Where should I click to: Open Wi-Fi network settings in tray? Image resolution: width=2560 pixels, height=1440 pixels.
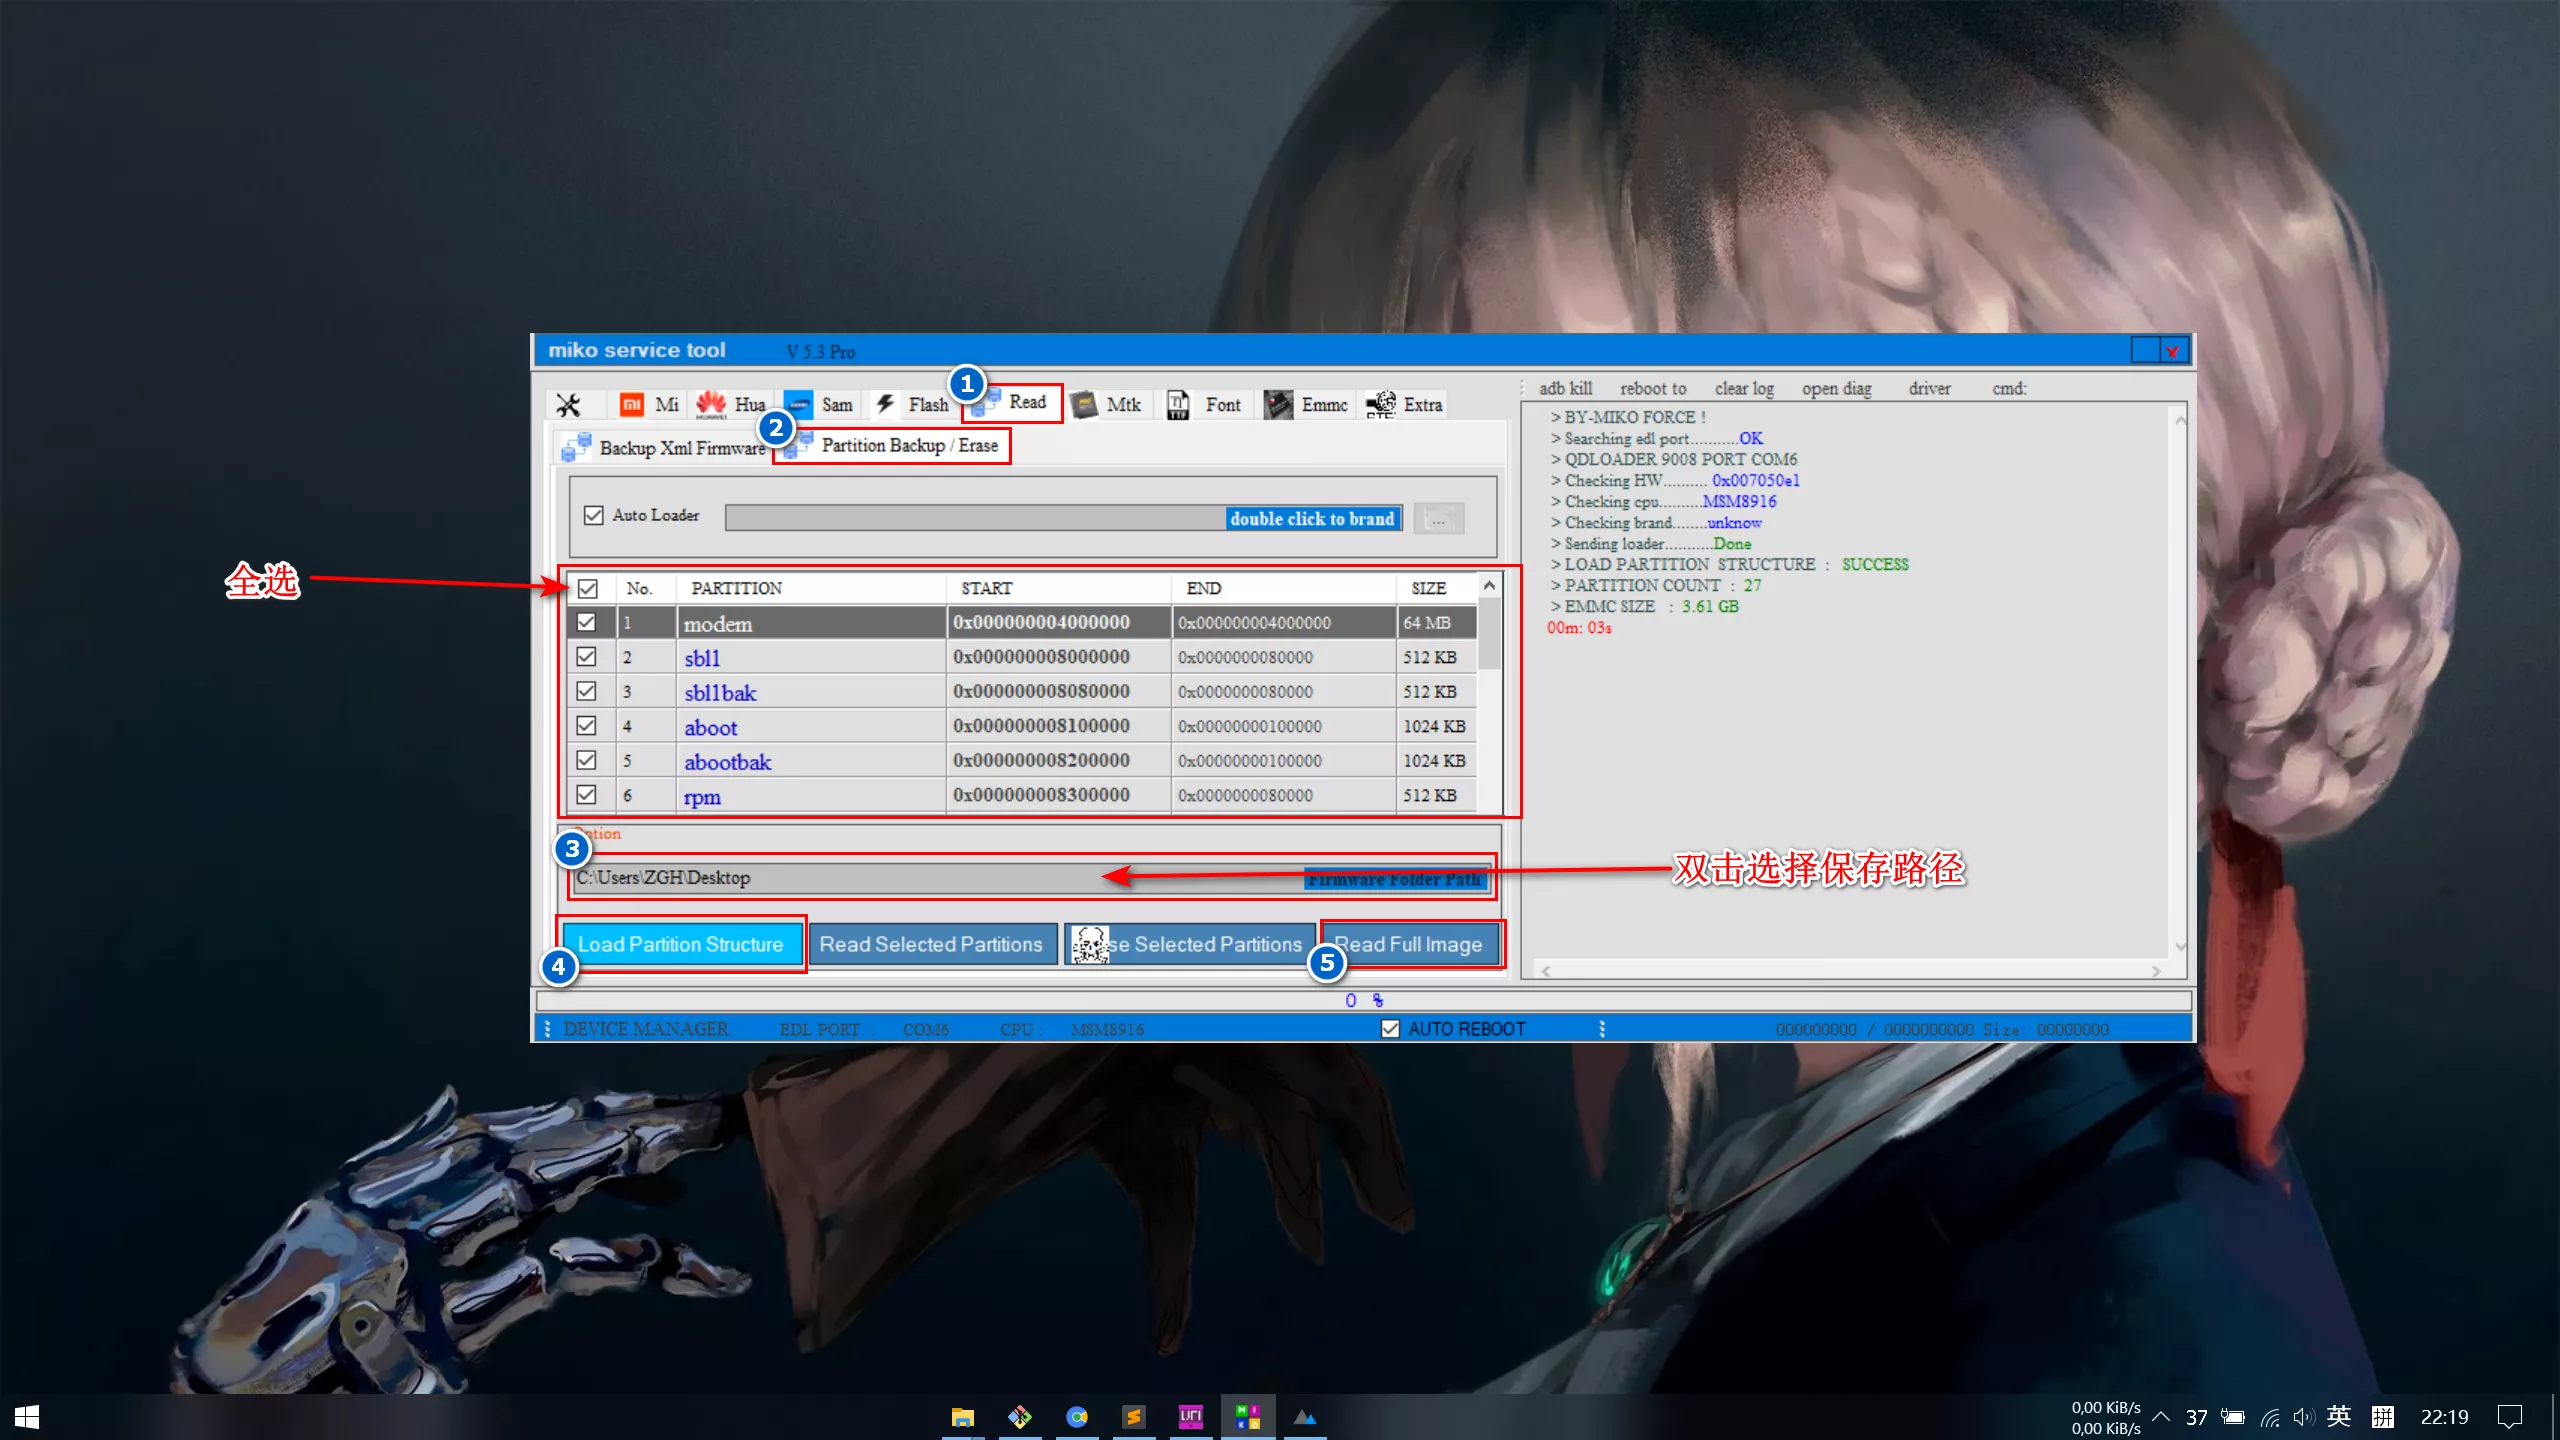point(2270,1417)
